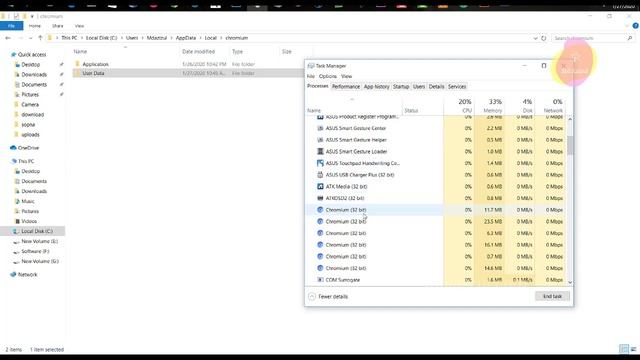Sort processes by CPU column
640x360 pixels.
[x=459, y=106]
